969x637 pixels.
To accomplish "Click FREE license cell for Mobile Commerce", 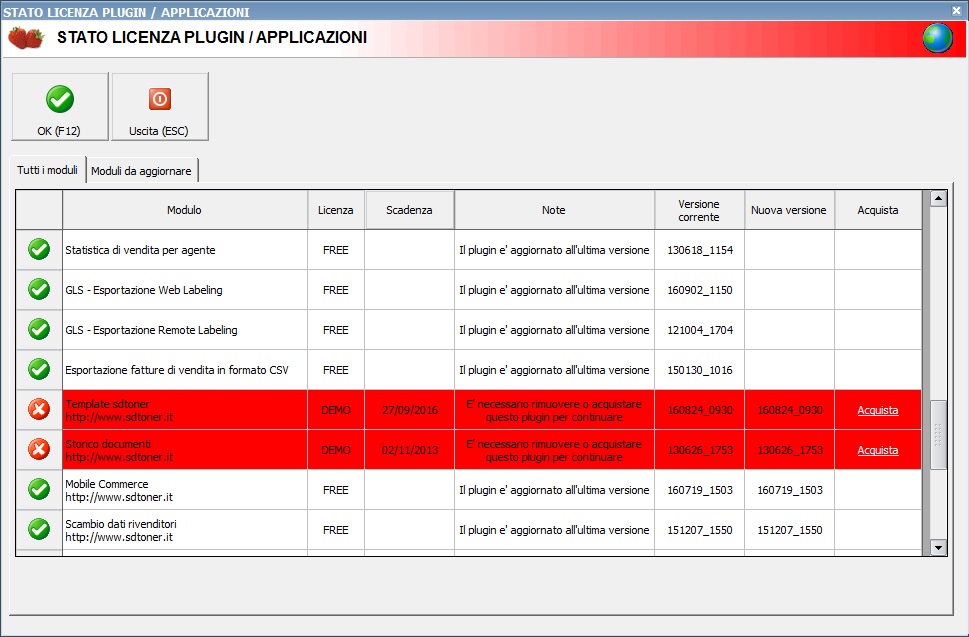I will point(336,490).
